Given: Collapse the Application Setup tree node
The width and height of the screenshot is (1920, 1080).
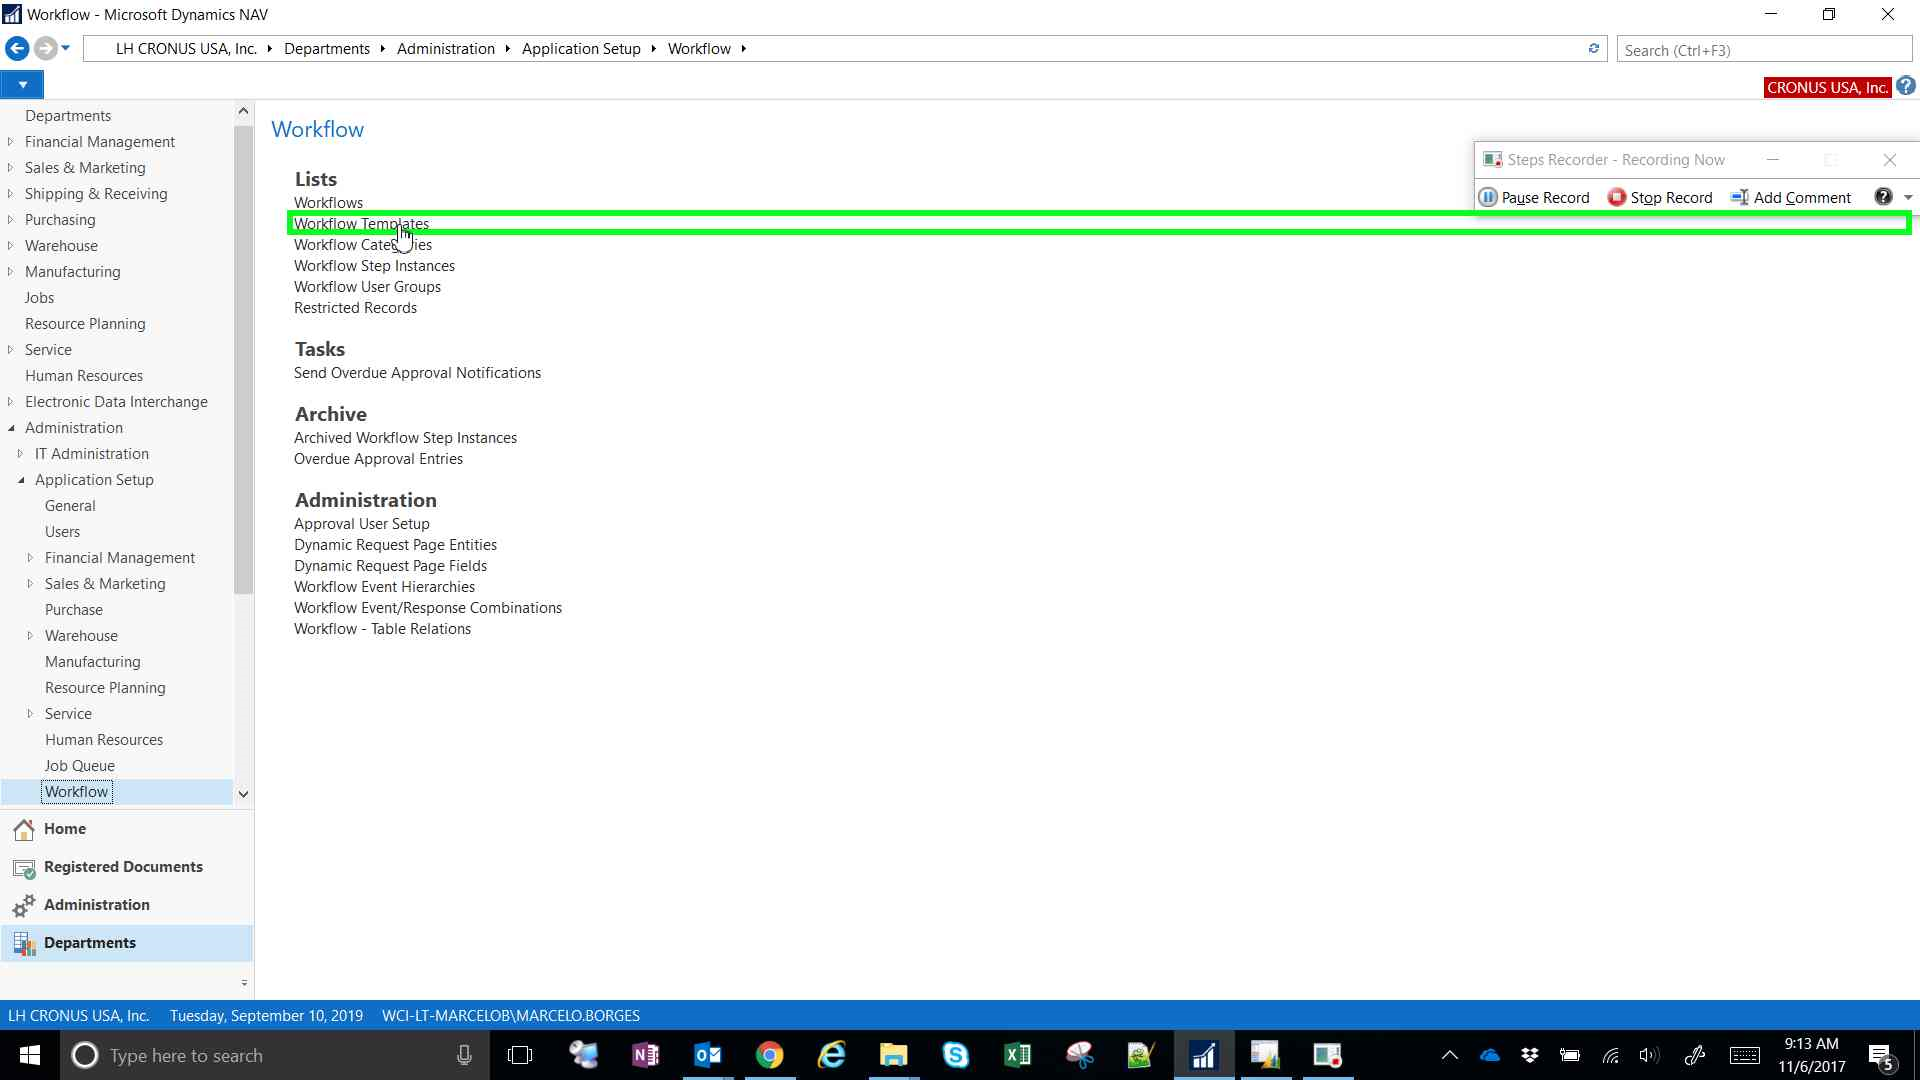Looking at the screenshot, I should tap(21, 480).
